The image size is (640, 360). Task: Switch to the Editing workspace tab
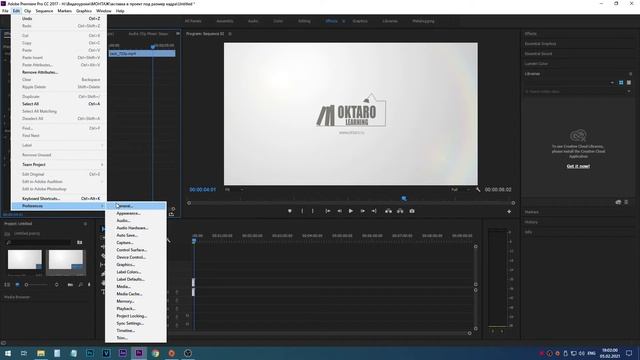[x=304, y=21]
